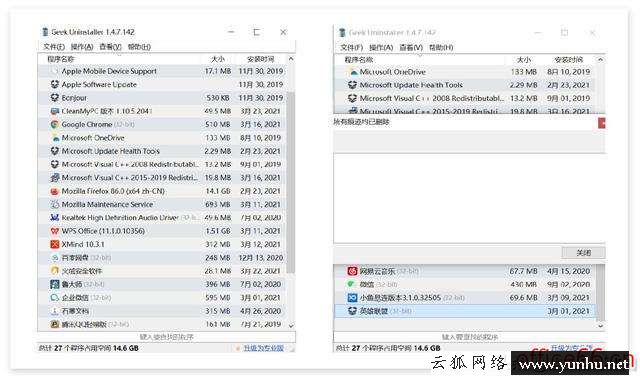Sort by 安装时间 column in right window
The image size is (640, 382).
click(569, 60)
